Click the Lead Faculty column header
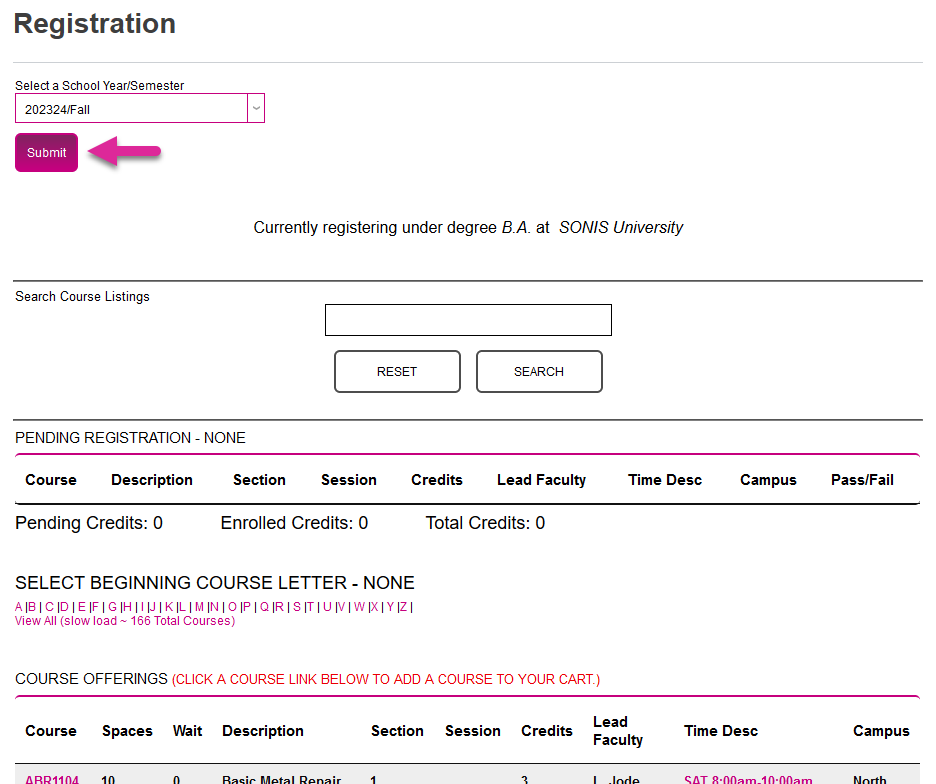936x784 pixels. point(541,479)
